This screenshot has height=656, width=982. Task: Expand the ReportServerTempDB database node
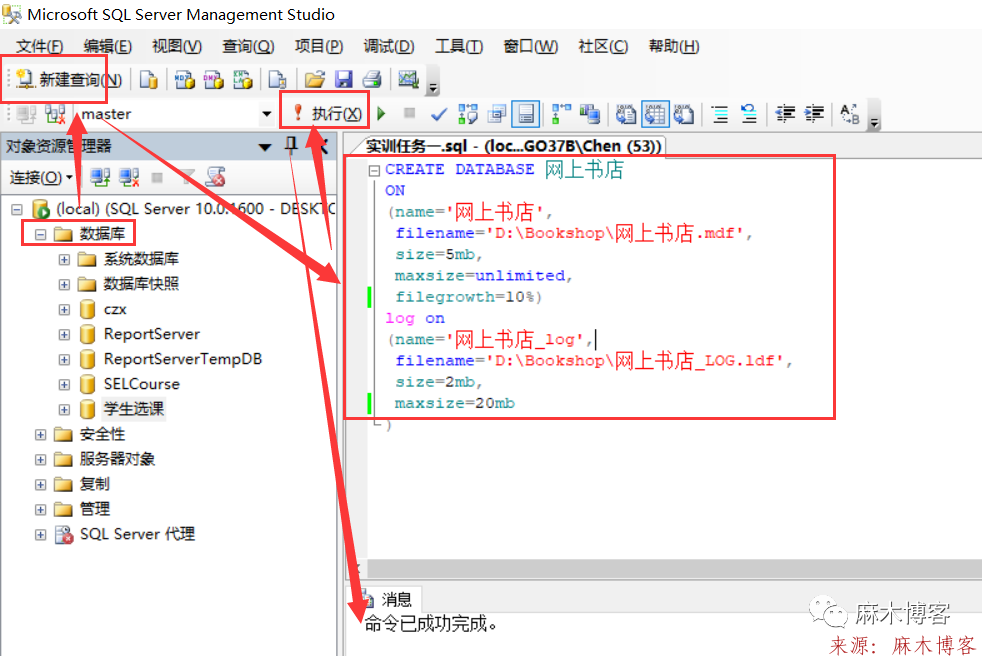coord(64,360)
